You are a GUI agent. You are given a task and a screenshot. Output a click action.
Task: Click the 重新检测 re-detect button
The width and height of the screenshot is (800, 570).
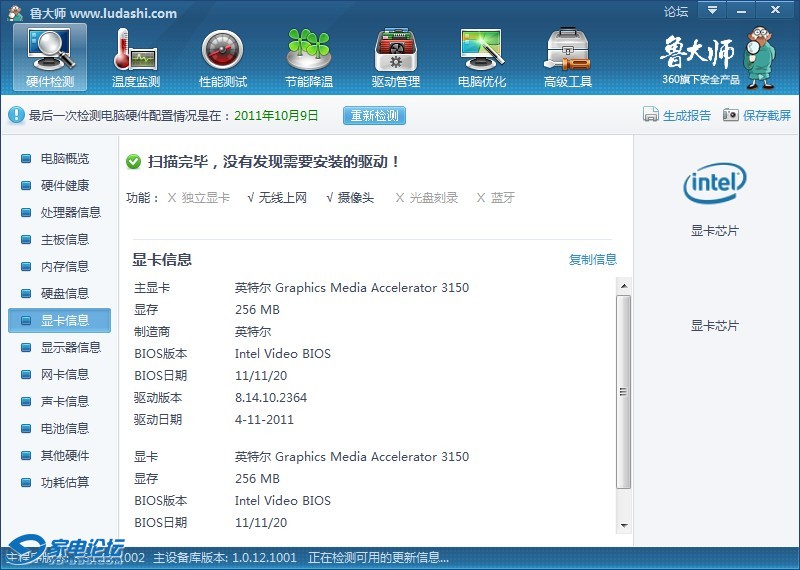(374, 115)
